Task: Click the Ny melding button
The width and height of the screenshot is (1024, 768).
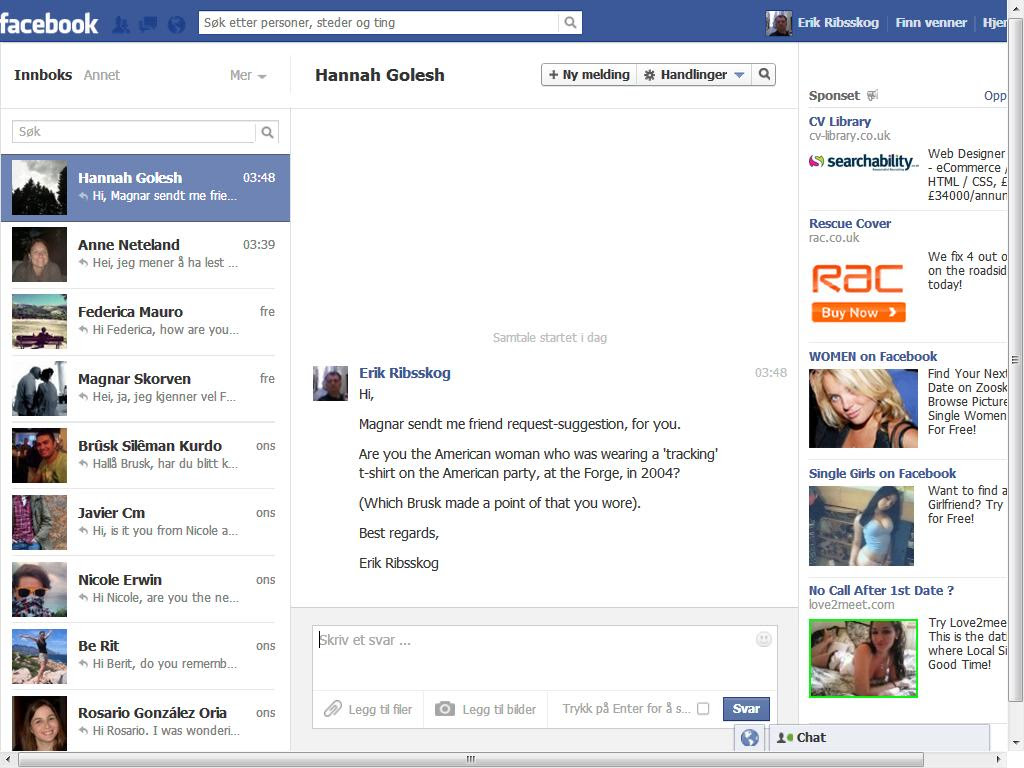Action: 589,74
